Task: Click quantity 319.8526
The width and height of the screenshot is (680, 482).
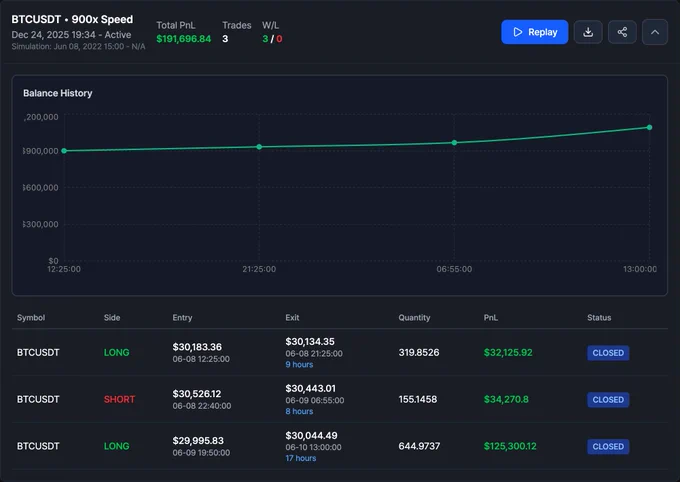Action: (419, 352)
